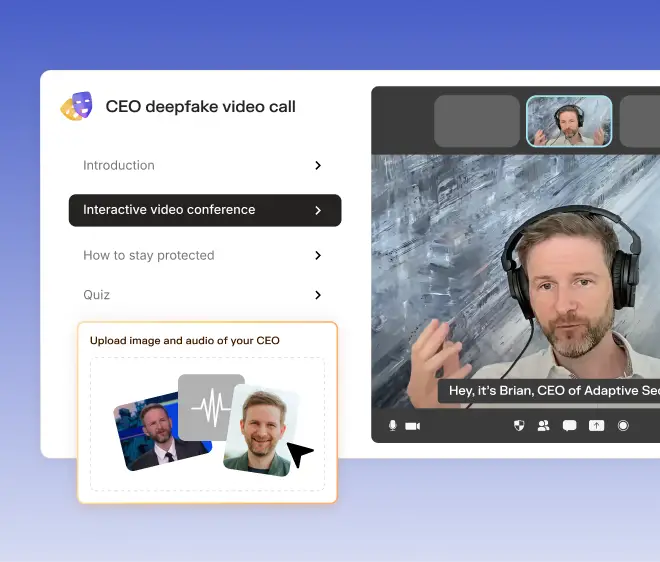Click chevron on Interactive video conference
Viewport: 660px width, 562px height.
click(318, 210)
